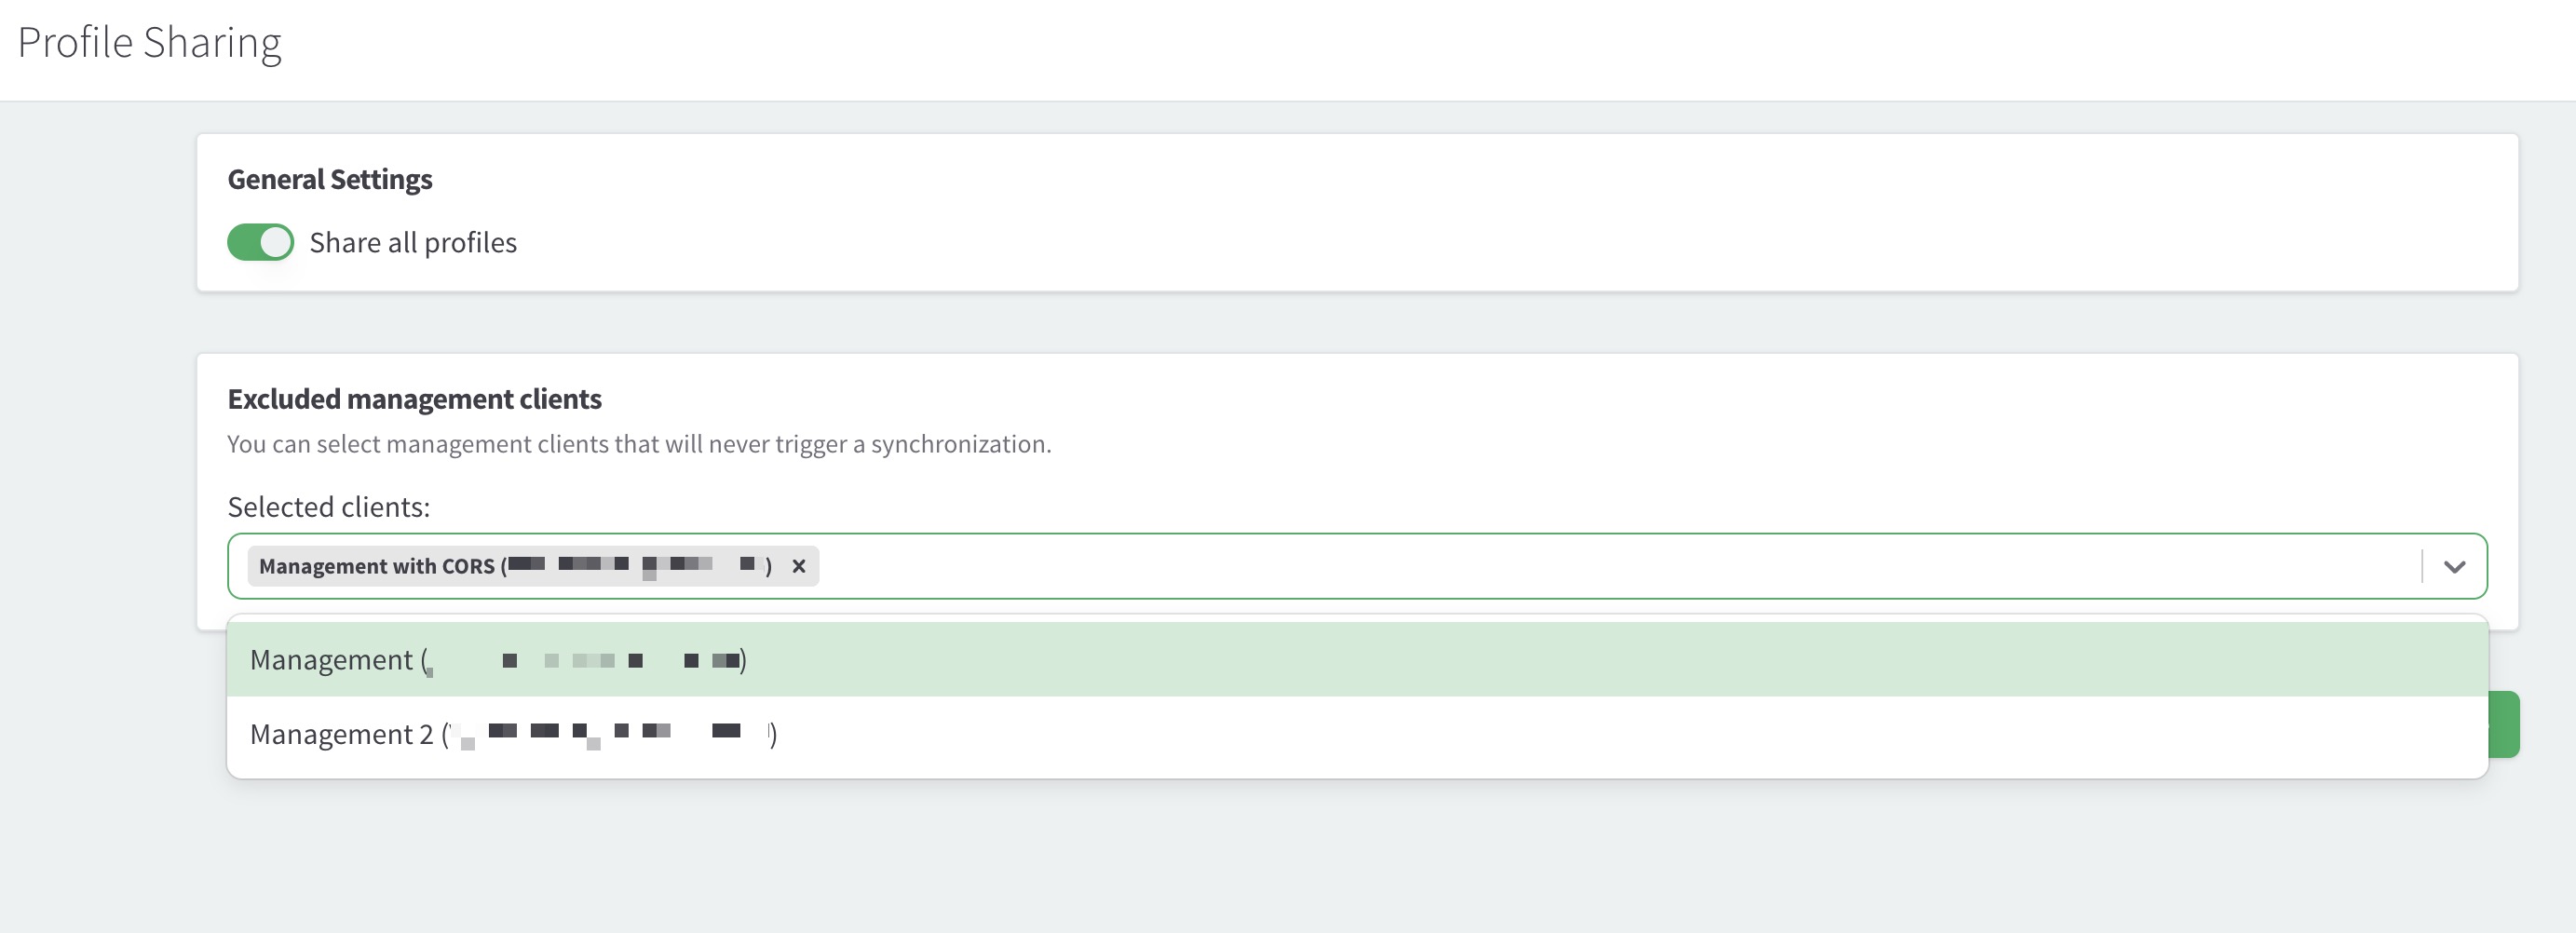The height and width of the screenshot is (933, 2576).
Task: Click the Selected clients label
Action: (328, 507)
